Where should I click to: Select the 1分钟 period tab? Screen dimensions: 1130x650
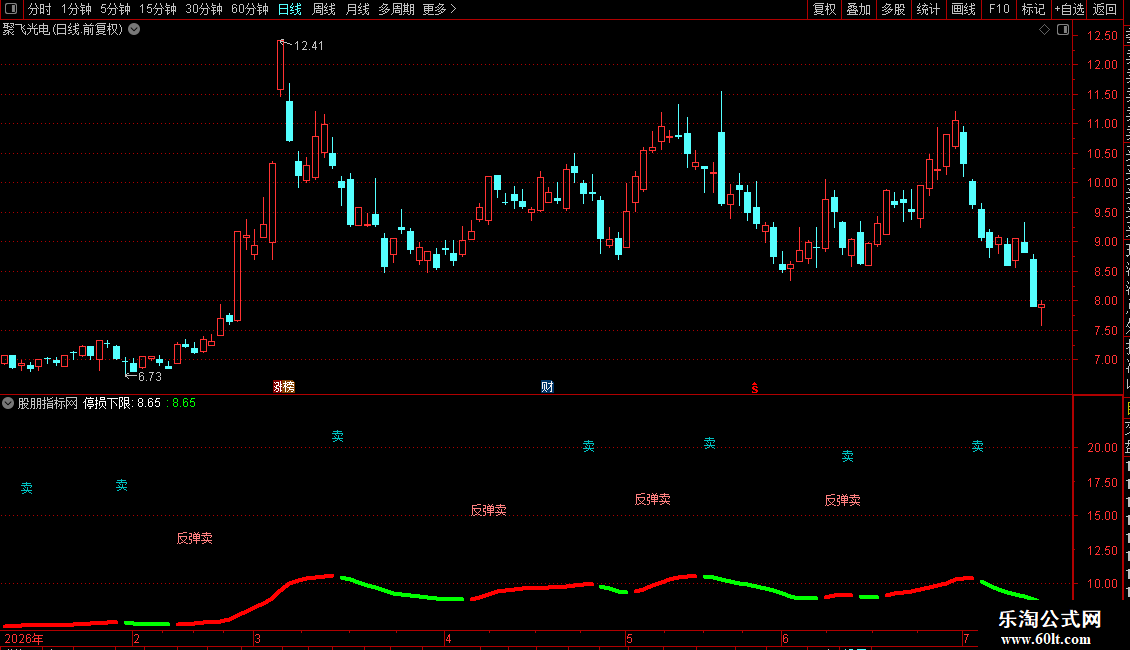(x=76, y=9)
